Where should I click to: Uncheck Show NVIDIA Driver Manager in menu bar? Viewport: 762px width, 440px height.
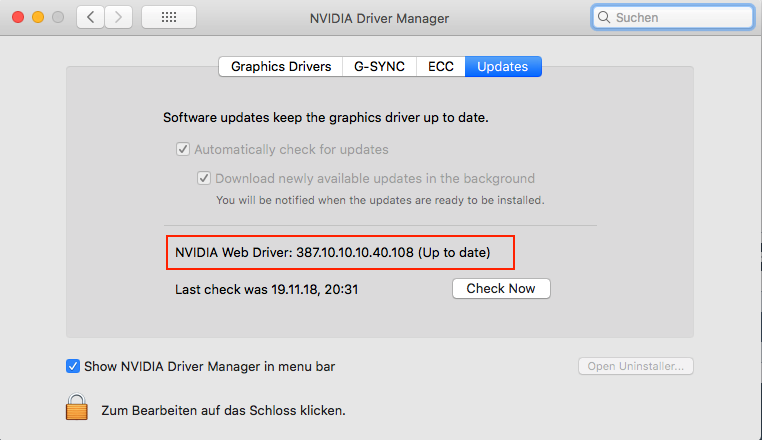(73, 366)
